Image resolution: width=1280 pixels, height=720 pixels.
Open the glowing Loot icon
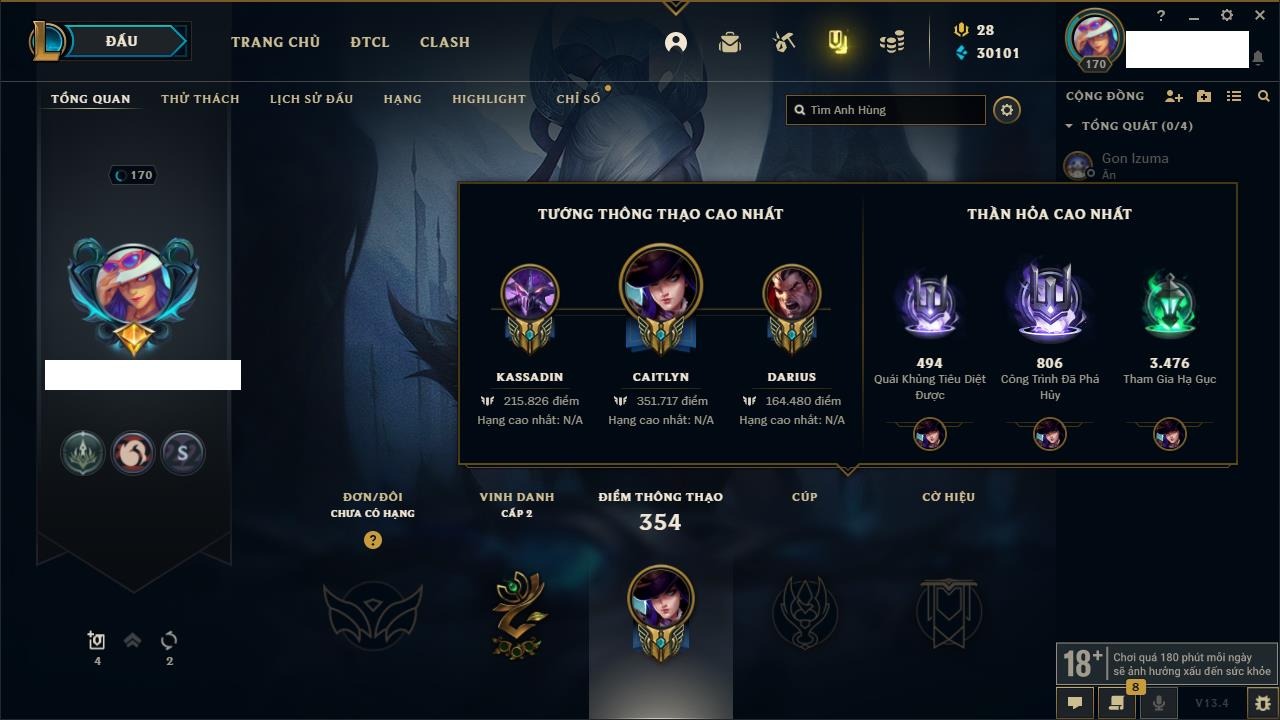pyautogui.click(x=838, y=42)
